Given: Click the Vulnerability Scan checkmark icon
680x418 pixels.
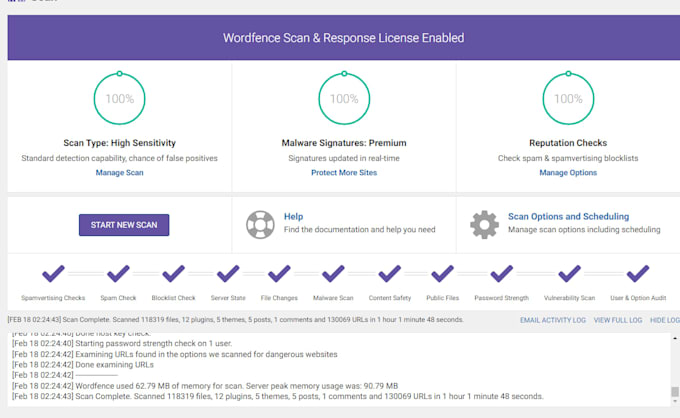Looking at the screenshot, I should [570, 273].
